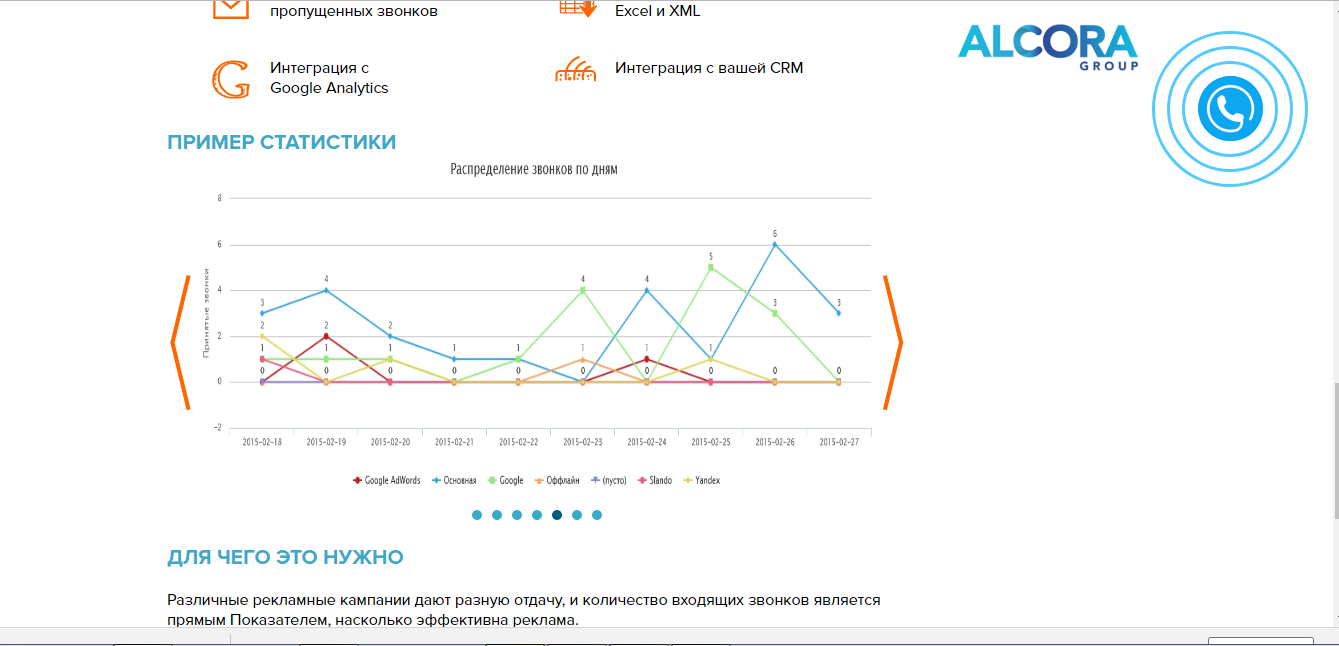
Task: Select the Основная series label
Action: (460, 479)
